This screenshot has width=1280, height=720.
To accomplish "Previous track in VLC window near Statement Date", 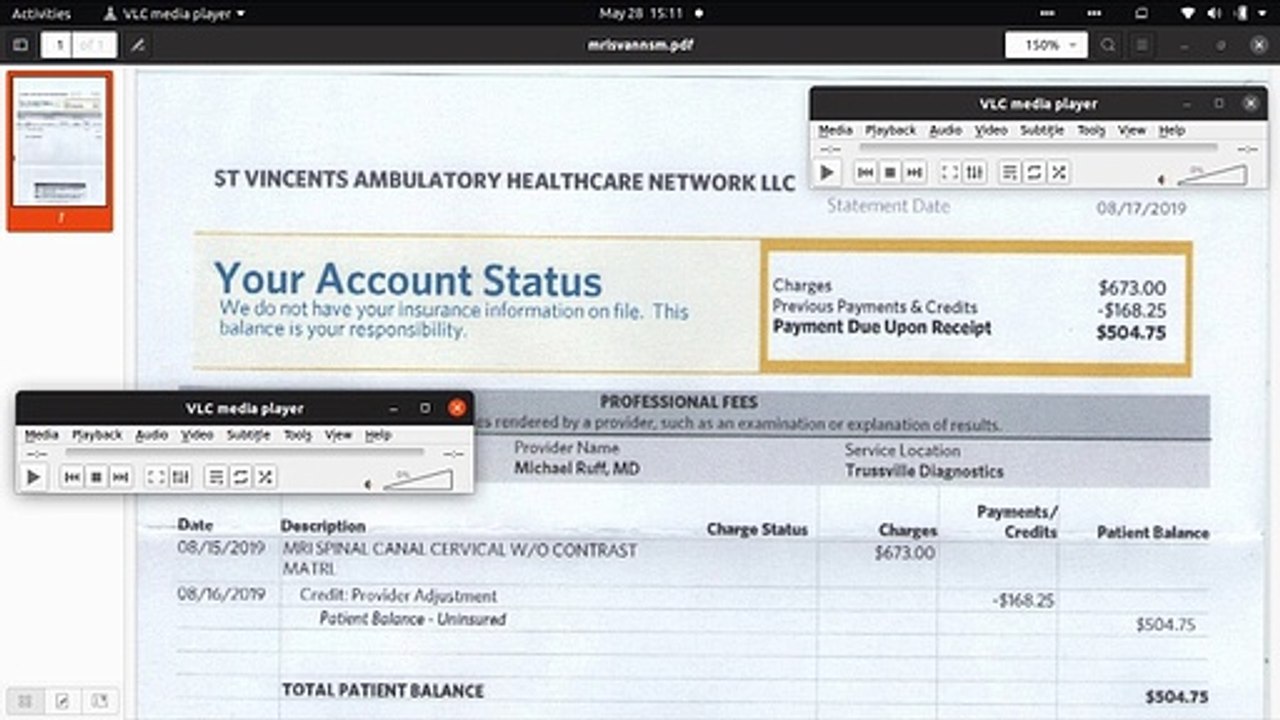I will coord(865,172).
